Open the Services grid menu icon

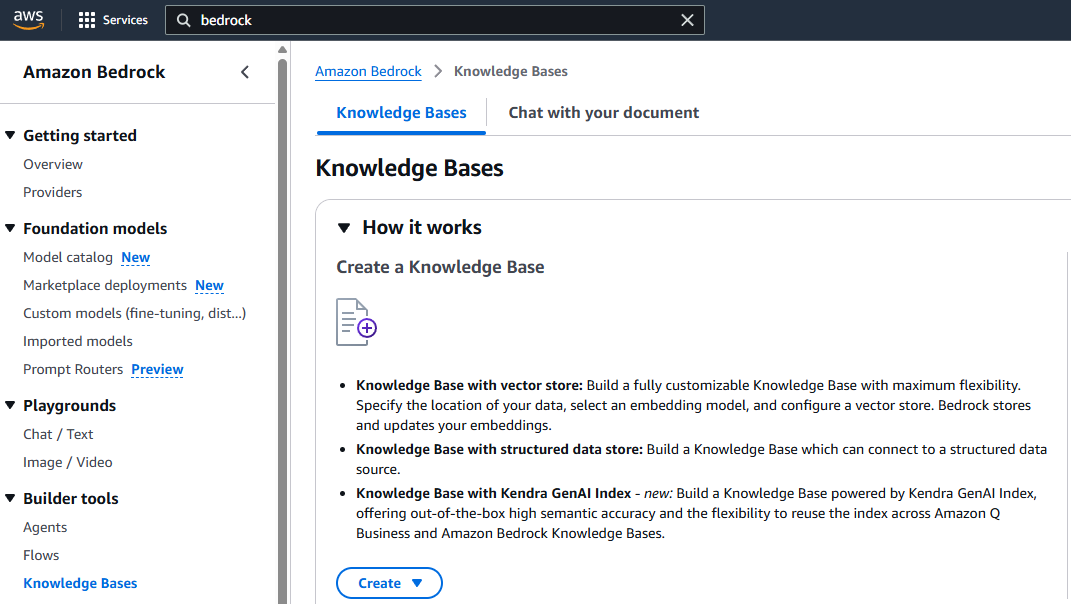click(87, 20)
